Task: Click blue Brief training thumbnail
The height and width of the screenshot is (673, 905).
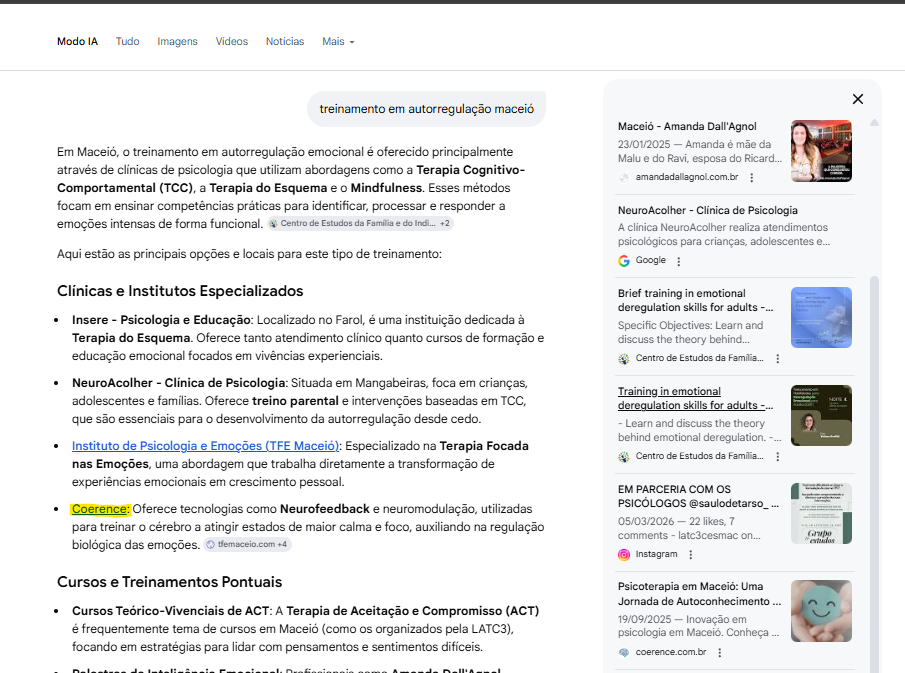Action: (x=821, y=317)
